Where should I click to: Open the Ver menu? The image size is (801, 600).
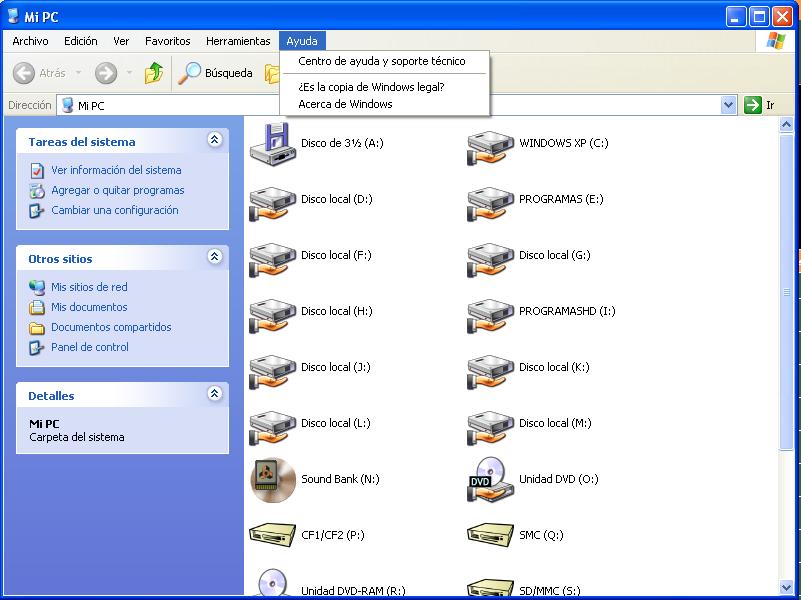click(121, 41)
